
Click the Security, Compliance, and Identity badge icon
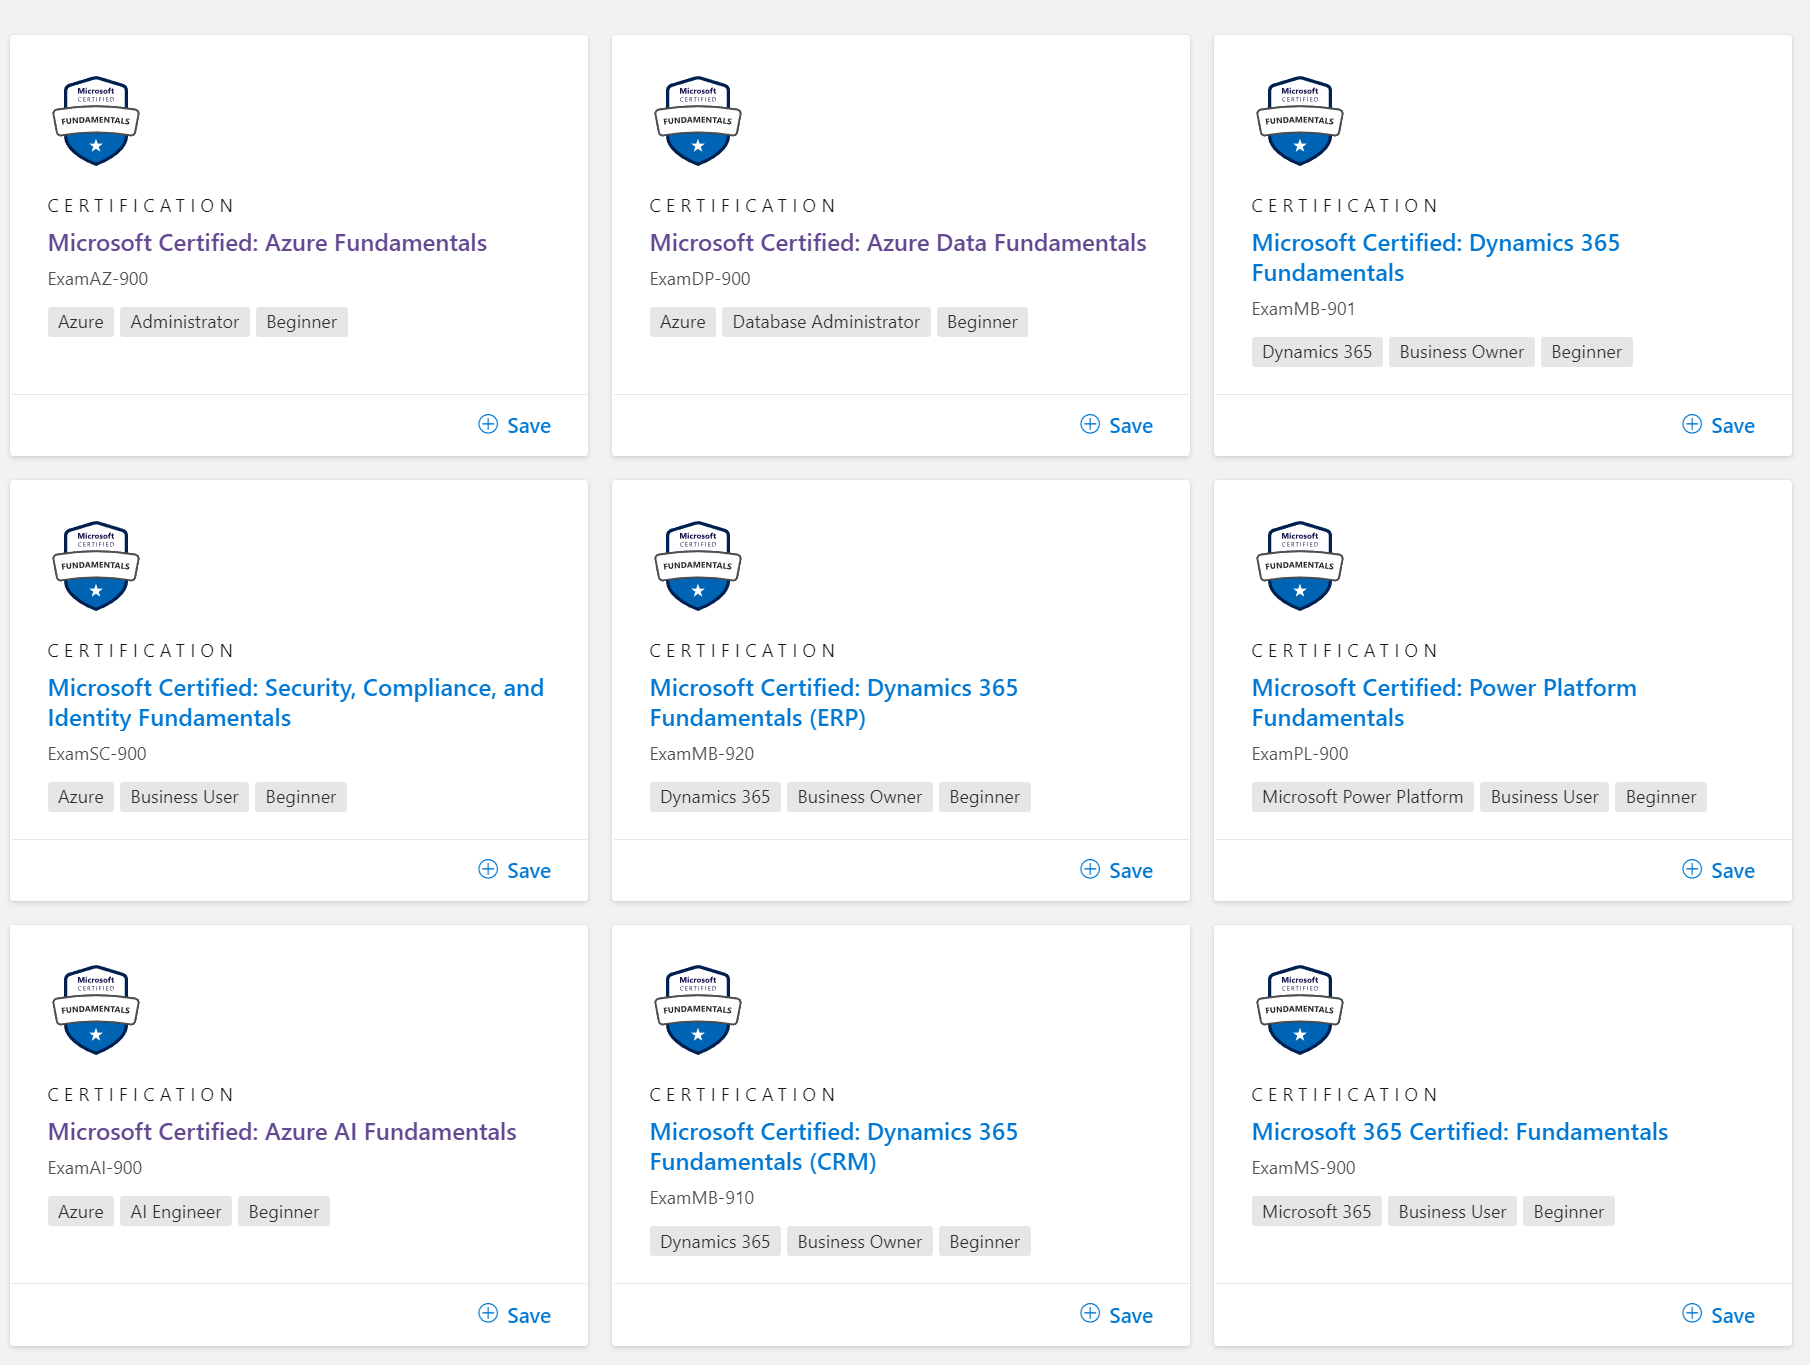tap(96, 566)
